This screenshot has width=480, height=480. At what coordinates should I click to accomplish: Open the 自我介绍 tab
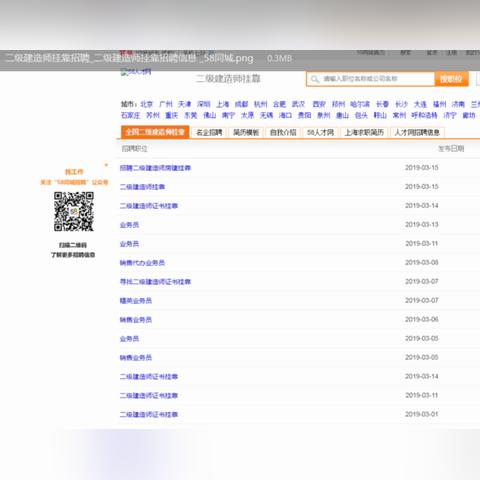point(283,133)
